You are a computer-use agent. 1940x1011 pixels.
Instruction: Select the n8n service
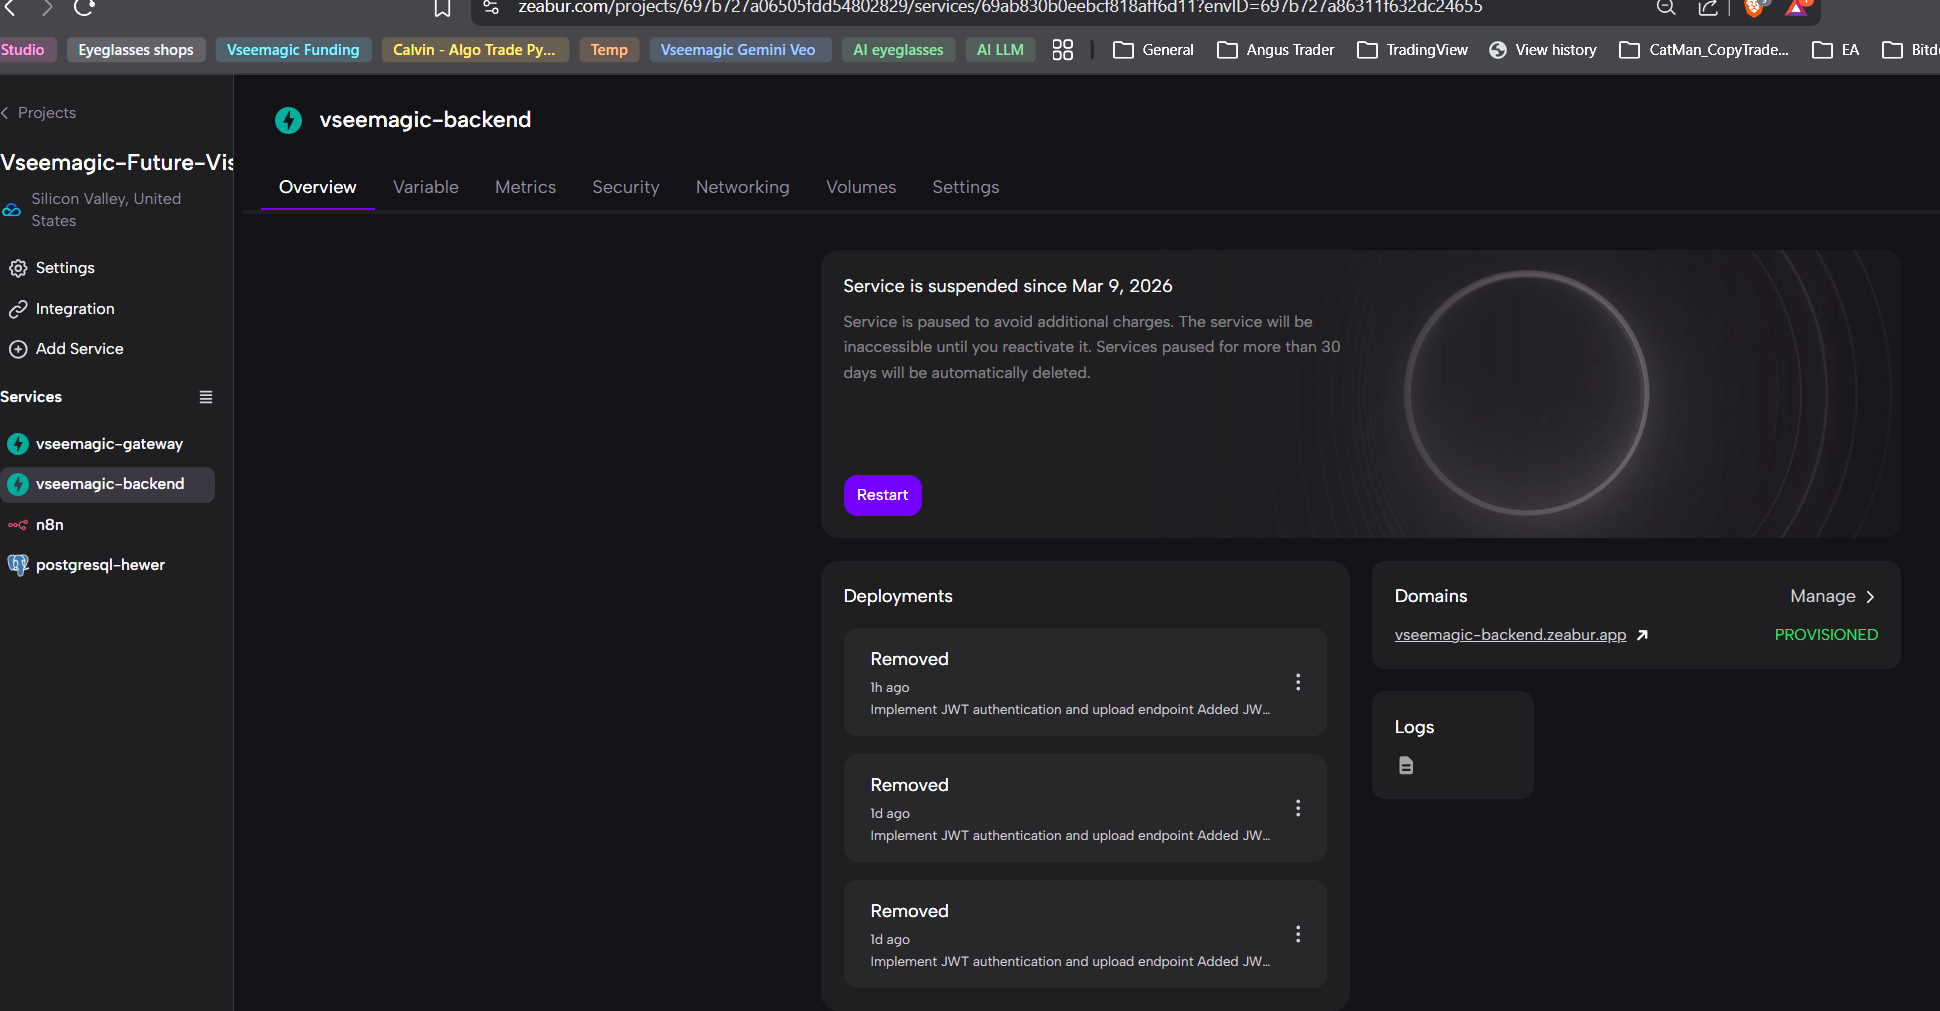tap(50, 525)
